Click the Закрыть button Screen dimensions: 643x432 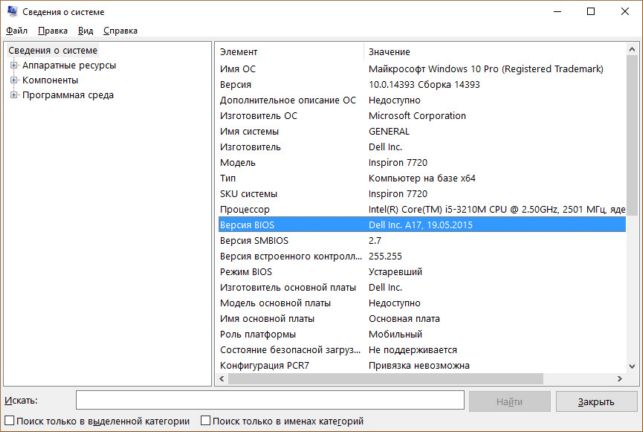pos(596,401)
